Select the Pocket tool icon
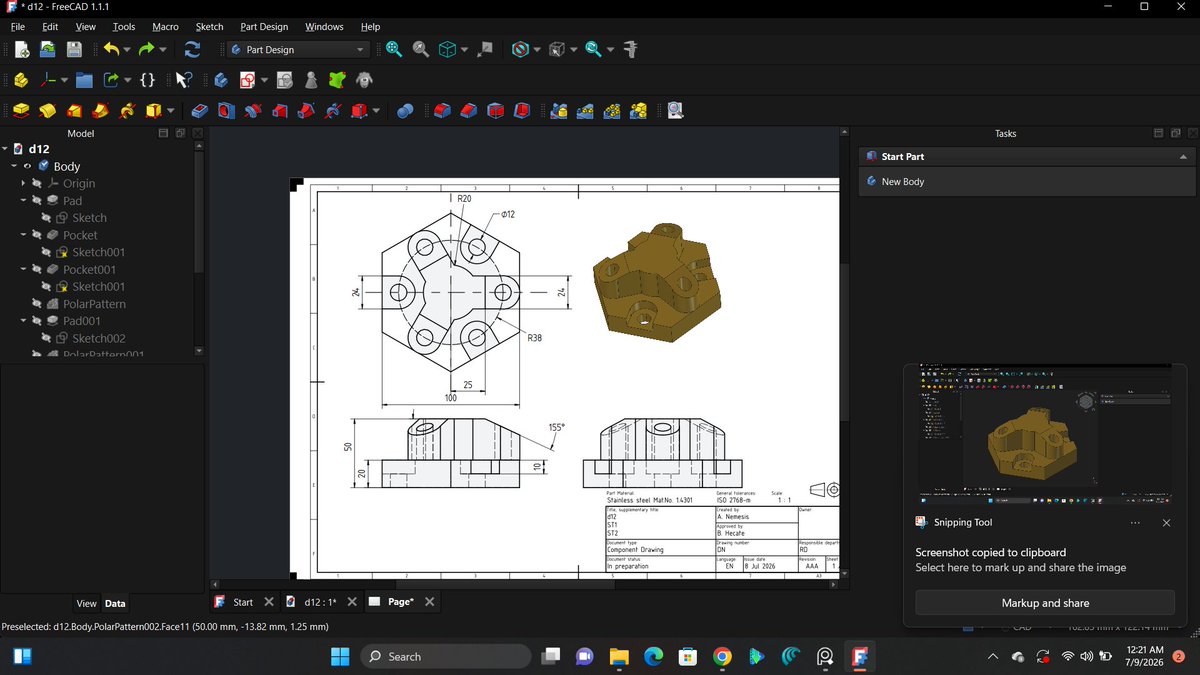 tap(200, 111)
